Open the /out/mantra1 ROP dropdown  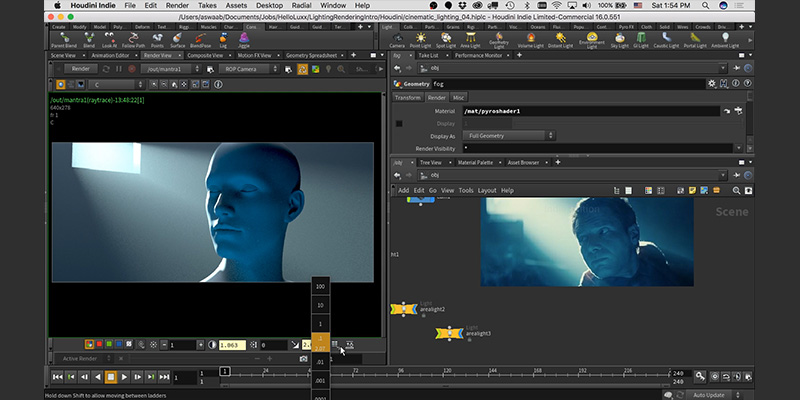point(171,69)
